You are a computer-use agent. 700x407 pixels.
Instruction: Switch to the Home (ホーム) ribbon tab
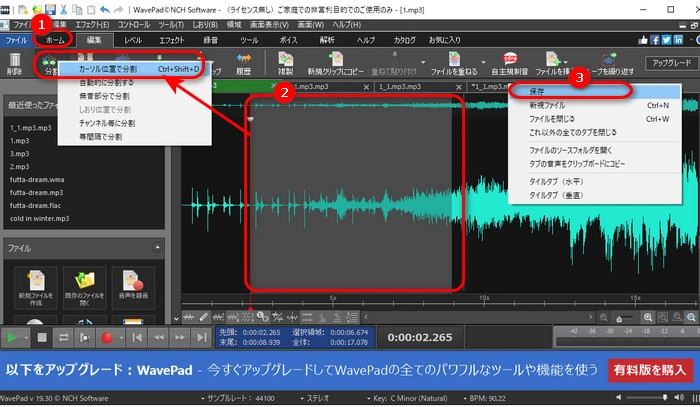point(55,40)
